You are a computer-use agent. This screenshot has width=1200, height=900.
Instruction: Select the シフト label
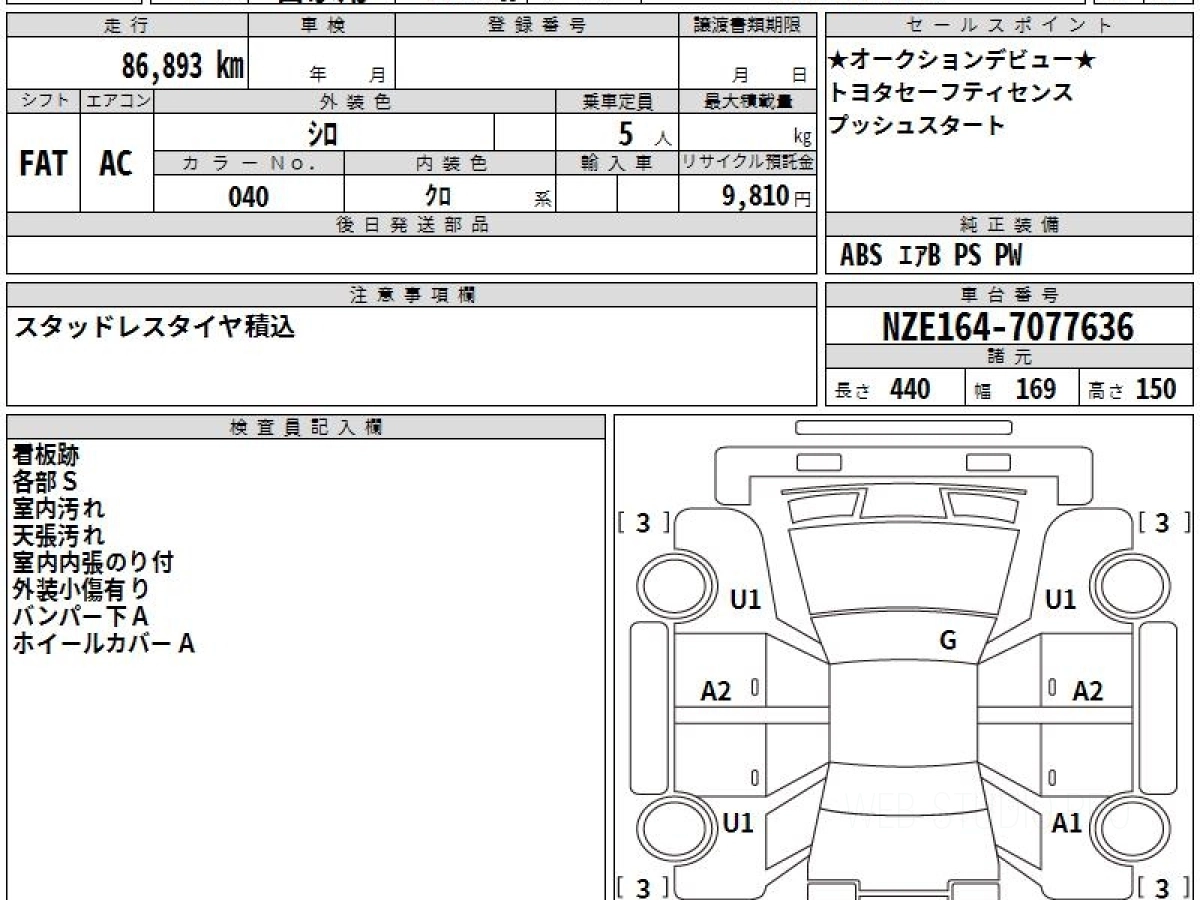click(x=44, y=101)
